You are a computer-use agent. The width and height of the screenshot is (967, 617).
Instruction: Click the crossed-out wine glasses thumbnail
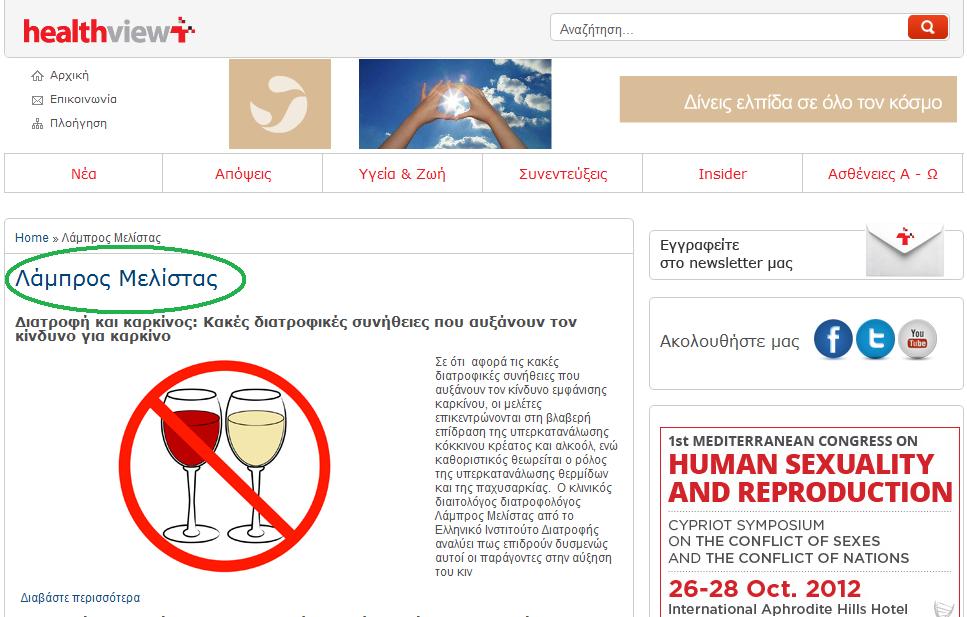(x=224, y=466)
